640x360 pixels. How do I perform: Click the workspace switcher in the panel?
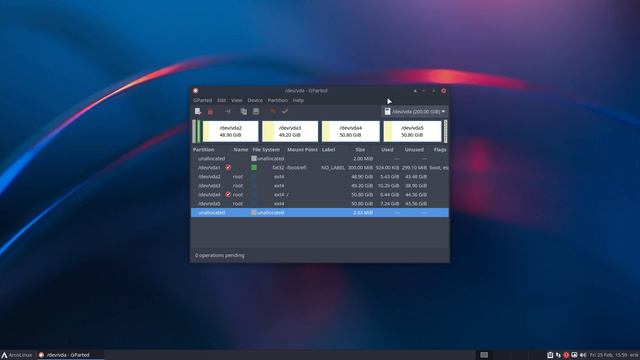coord(484,355)
